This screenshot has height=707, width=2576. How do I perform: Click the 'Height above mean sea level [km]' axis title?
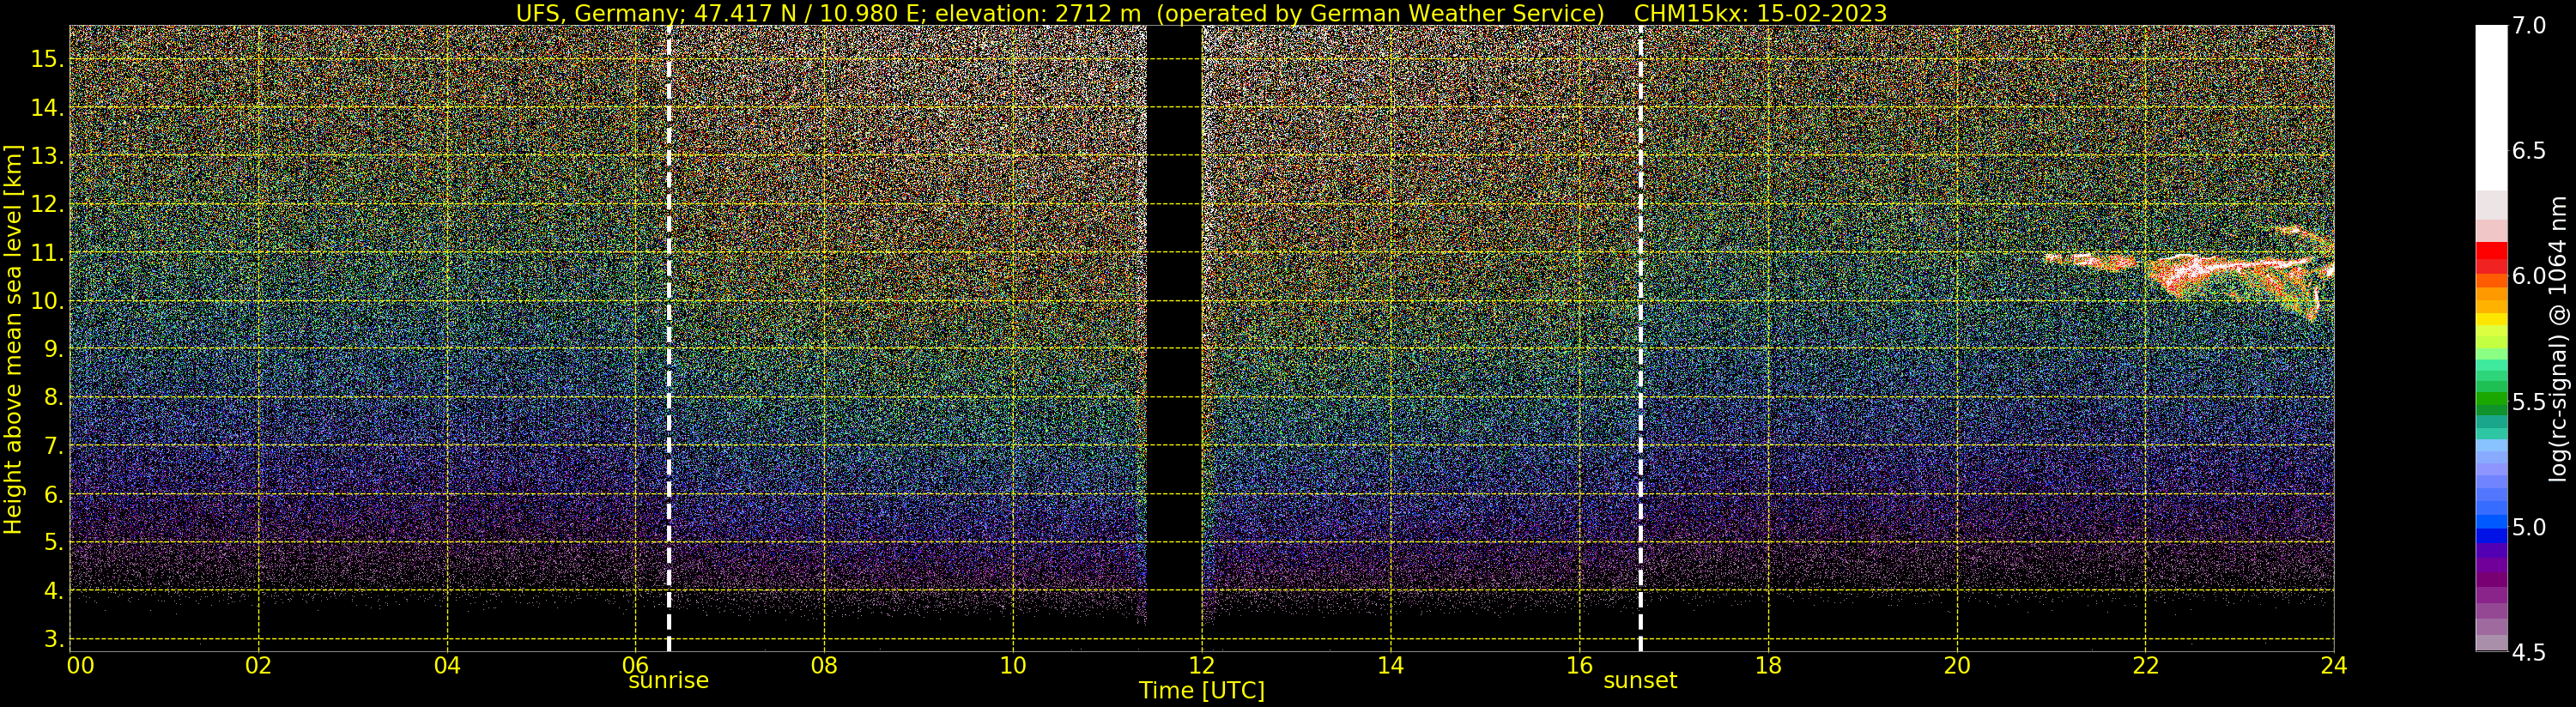pos(13,339)
